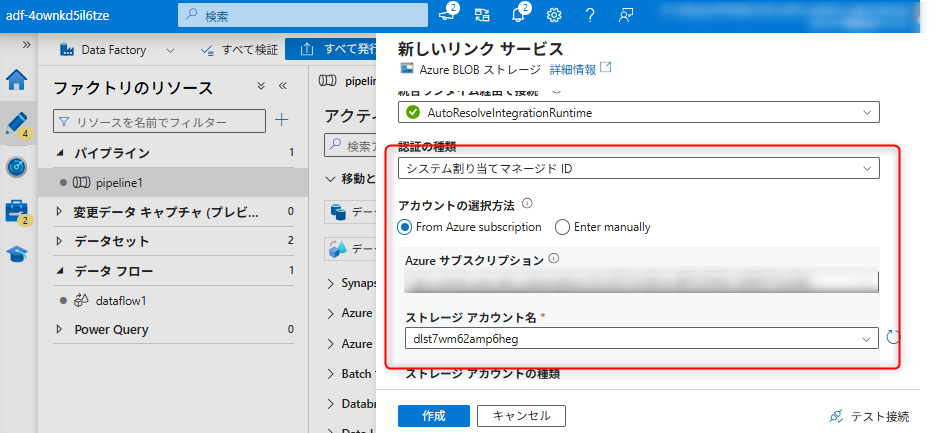Click the 作成 button
This screenshot has width=935, height=433.
click(434, 416)
